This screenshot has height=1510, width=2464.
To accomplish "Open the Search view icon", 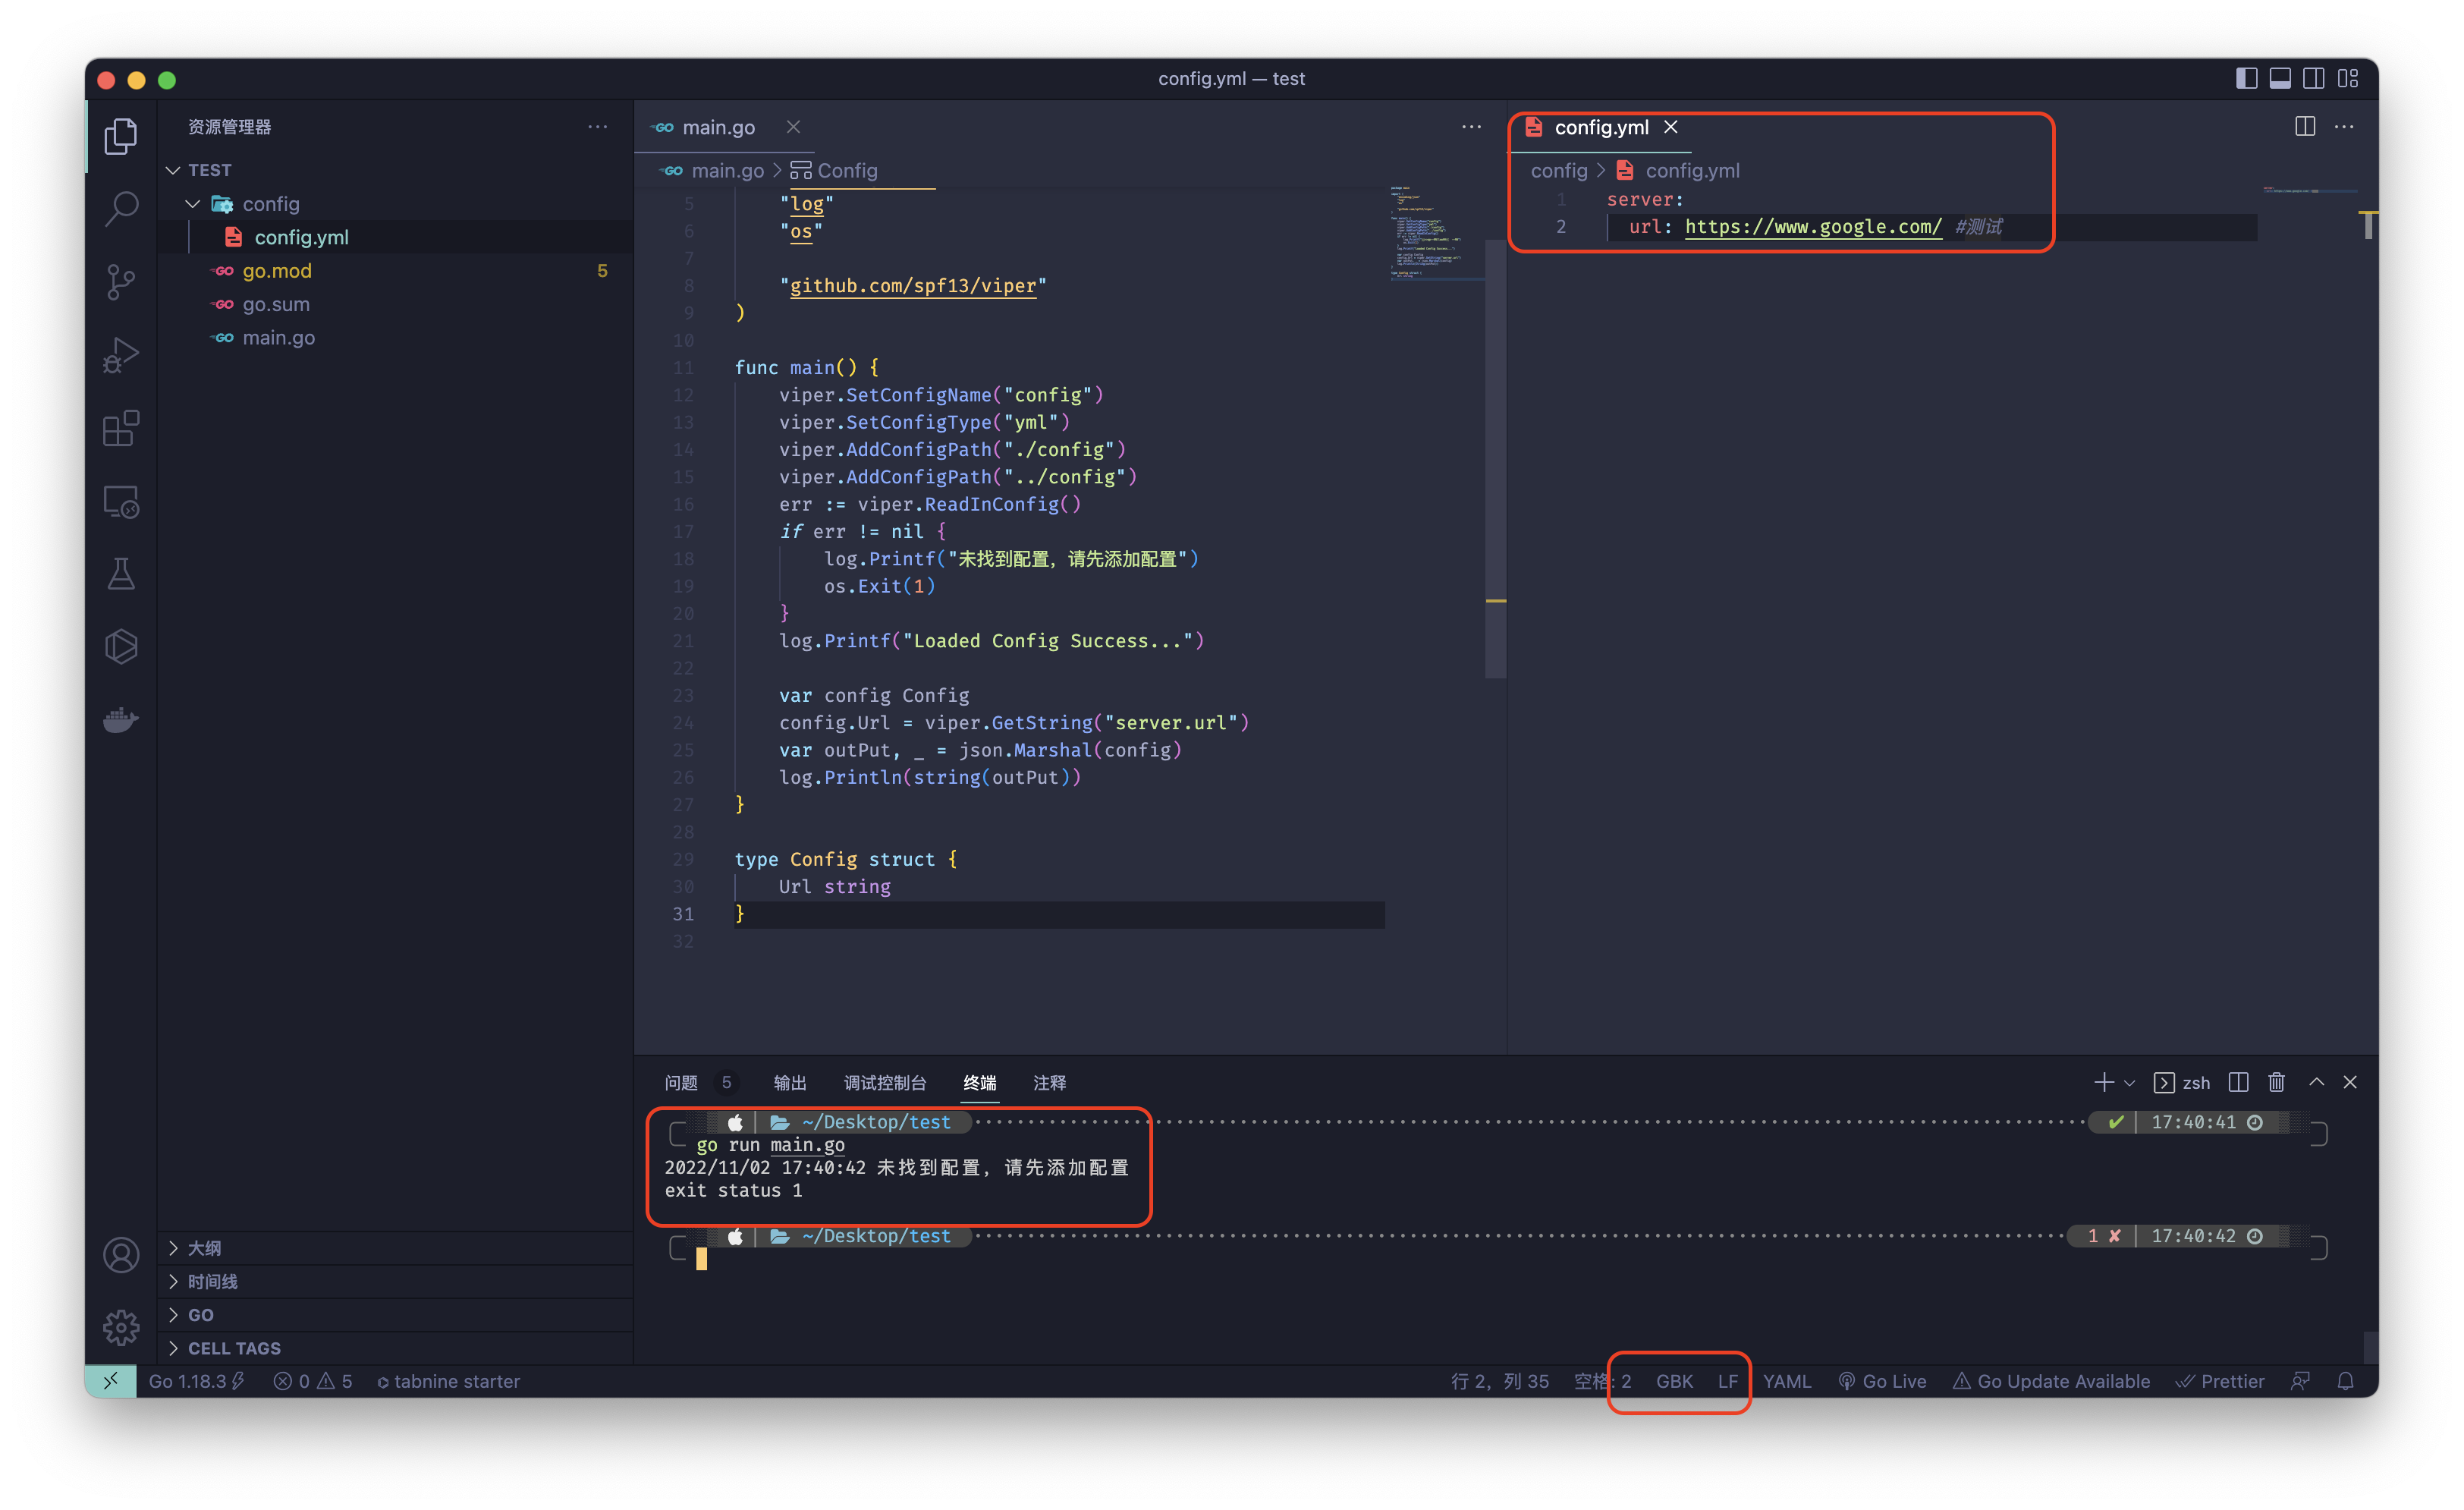I will tap(121, 209).
